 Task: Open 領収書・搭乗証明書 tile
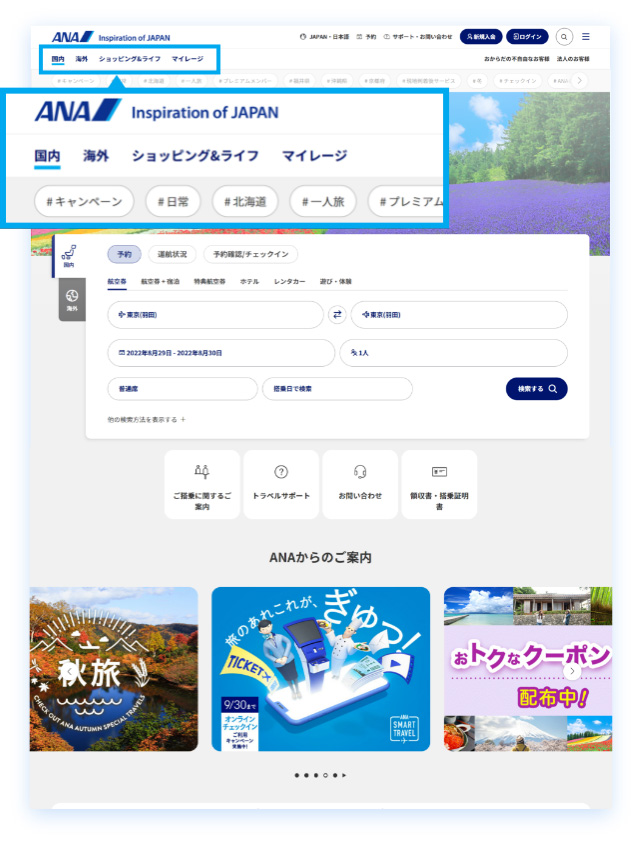[x=439, y=484]
